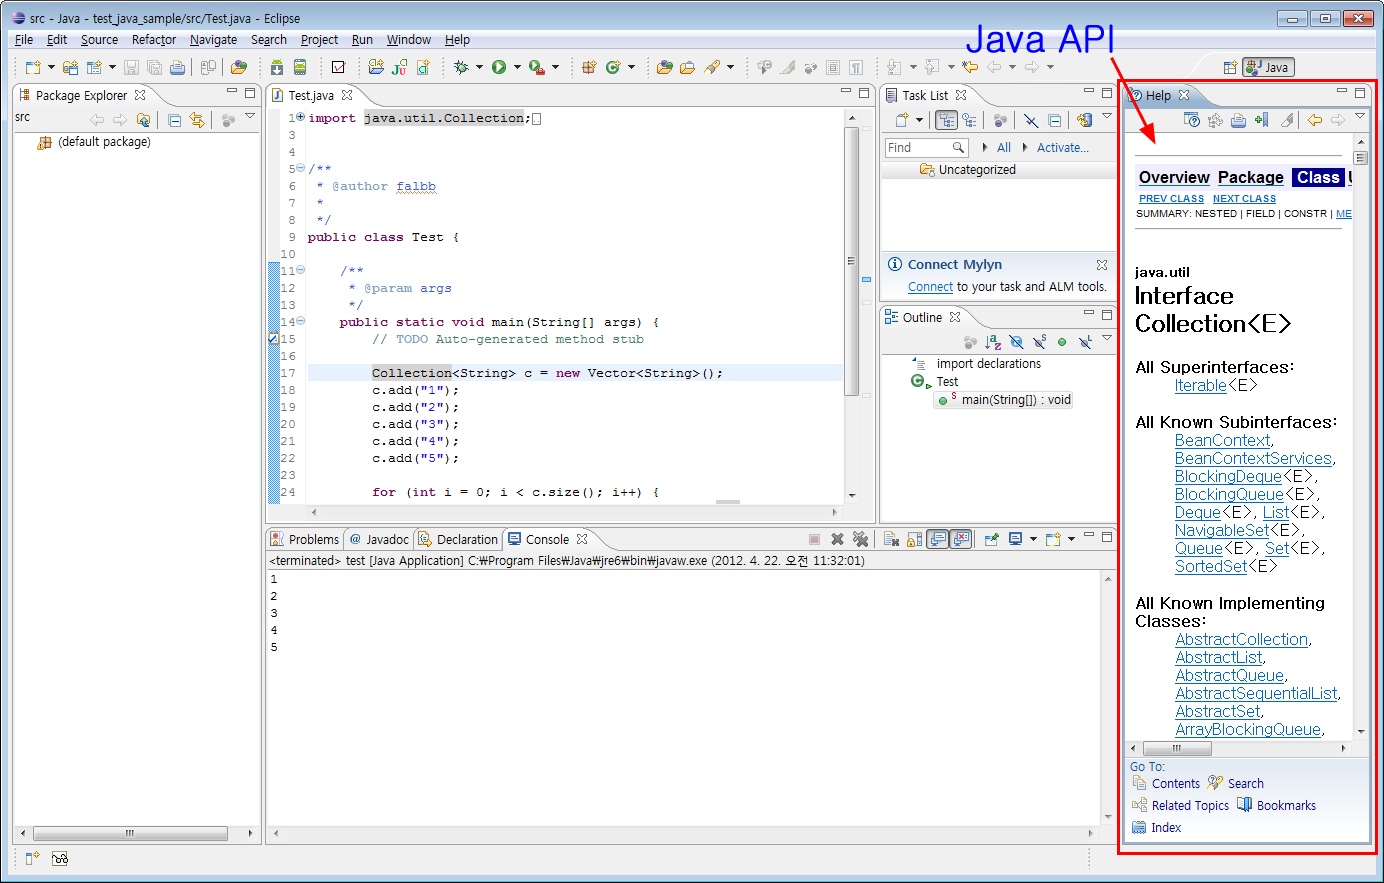Collapse the main method fold on line 14
Image resolution: width=1384 pixels, height=883 pixels.
tap(300, 321)
